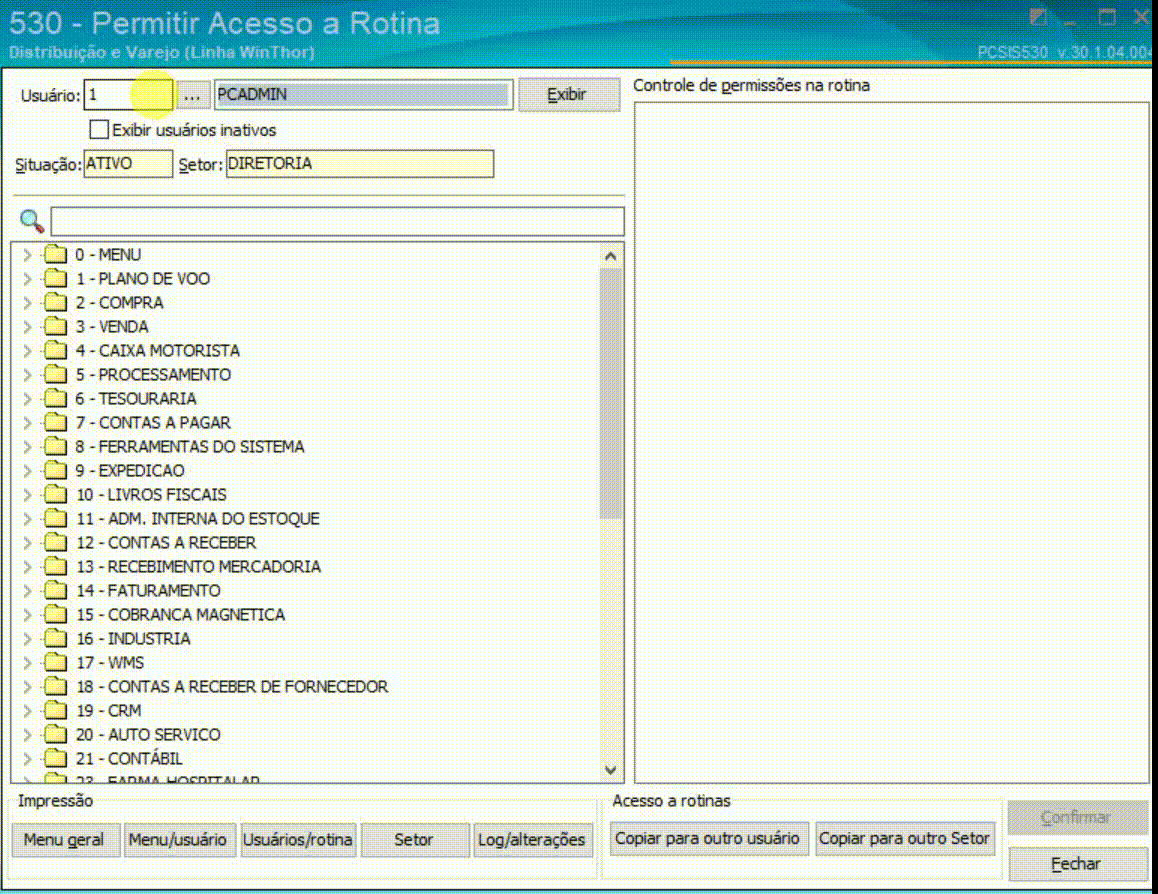The width and height of the screenshot is (1158, 894).
Task: Click tree list scrollbar up arrow
Action: (x=611, y=257)
